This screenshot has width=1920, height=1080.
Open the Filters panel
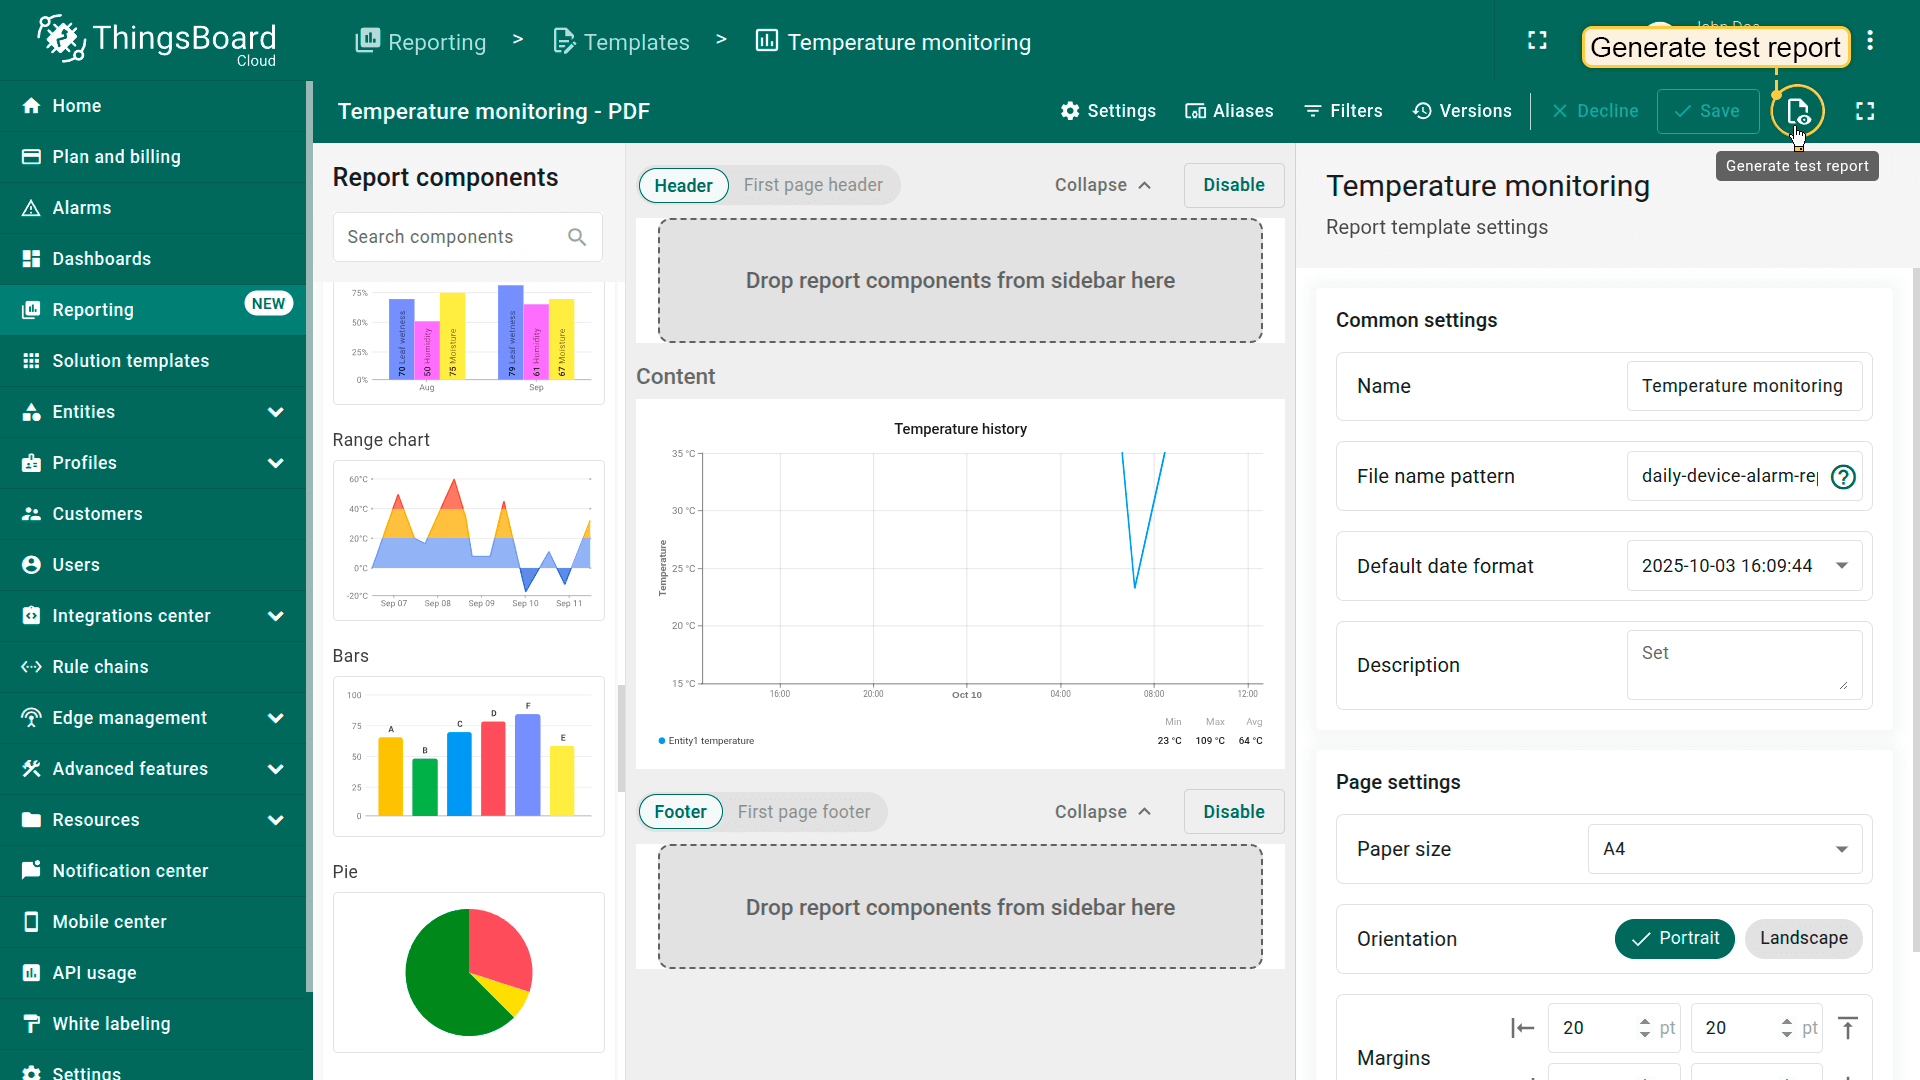pyautogui.click(x=1343, y=111)
